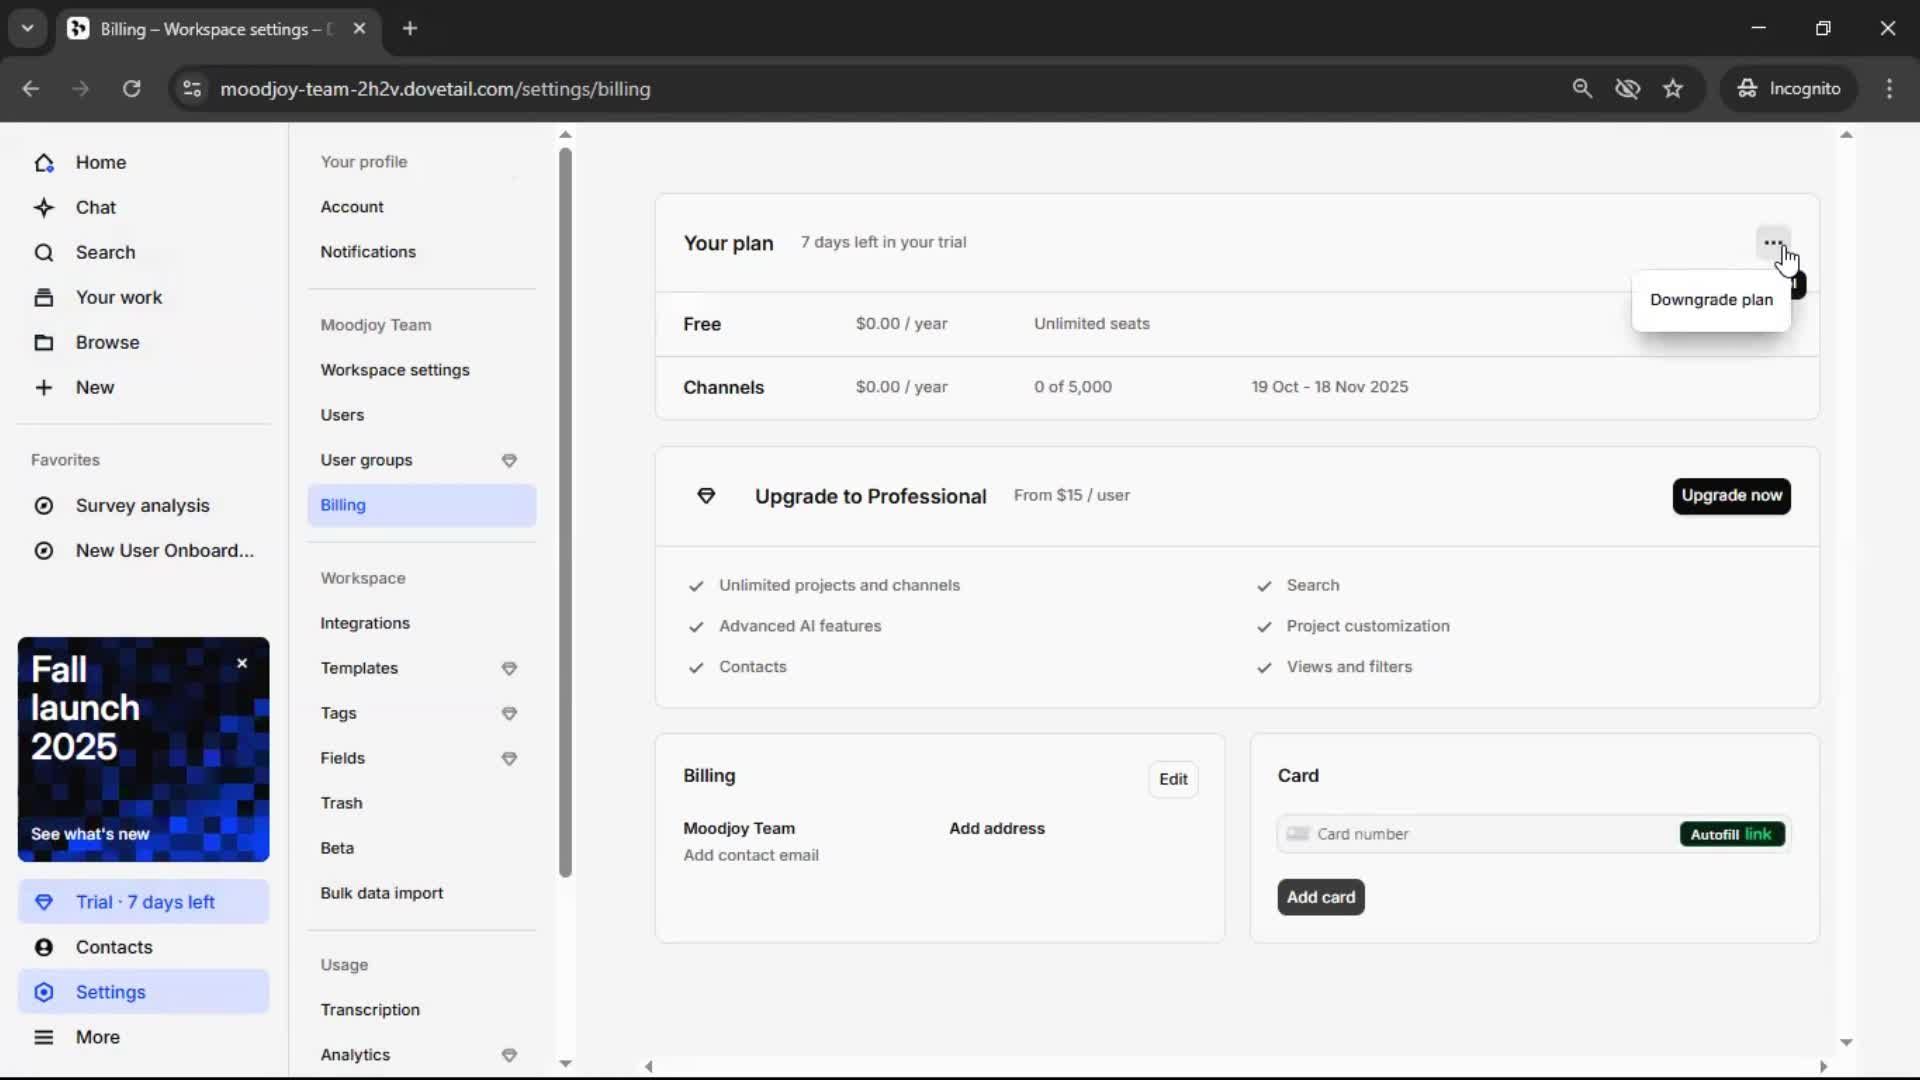
Task: Open Your work inbox icon
Action: 44,297
